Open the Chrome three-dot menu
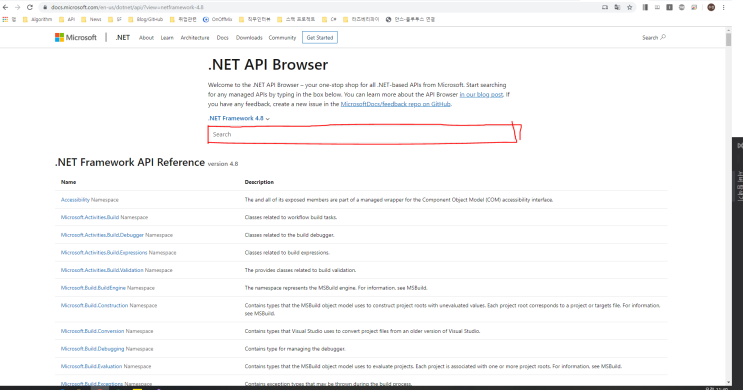This screenshot has height=390, width=743. point(723,7)
